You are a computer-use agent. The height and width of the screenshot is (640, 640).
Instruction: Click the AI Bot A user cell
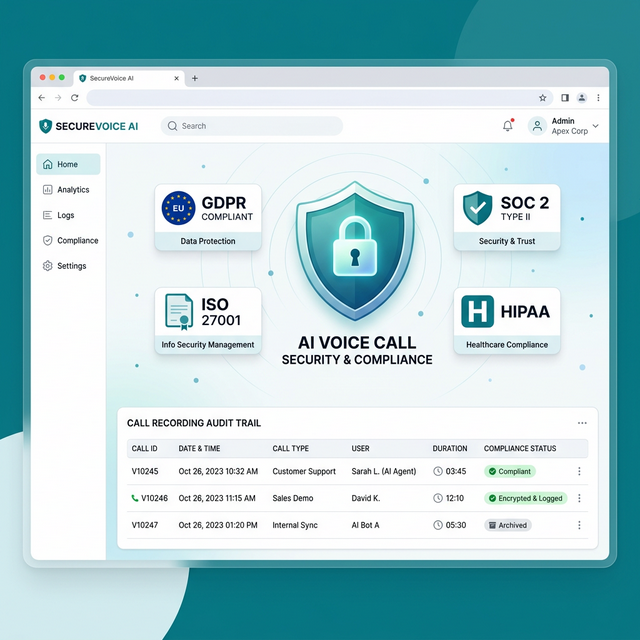[365, 525]
